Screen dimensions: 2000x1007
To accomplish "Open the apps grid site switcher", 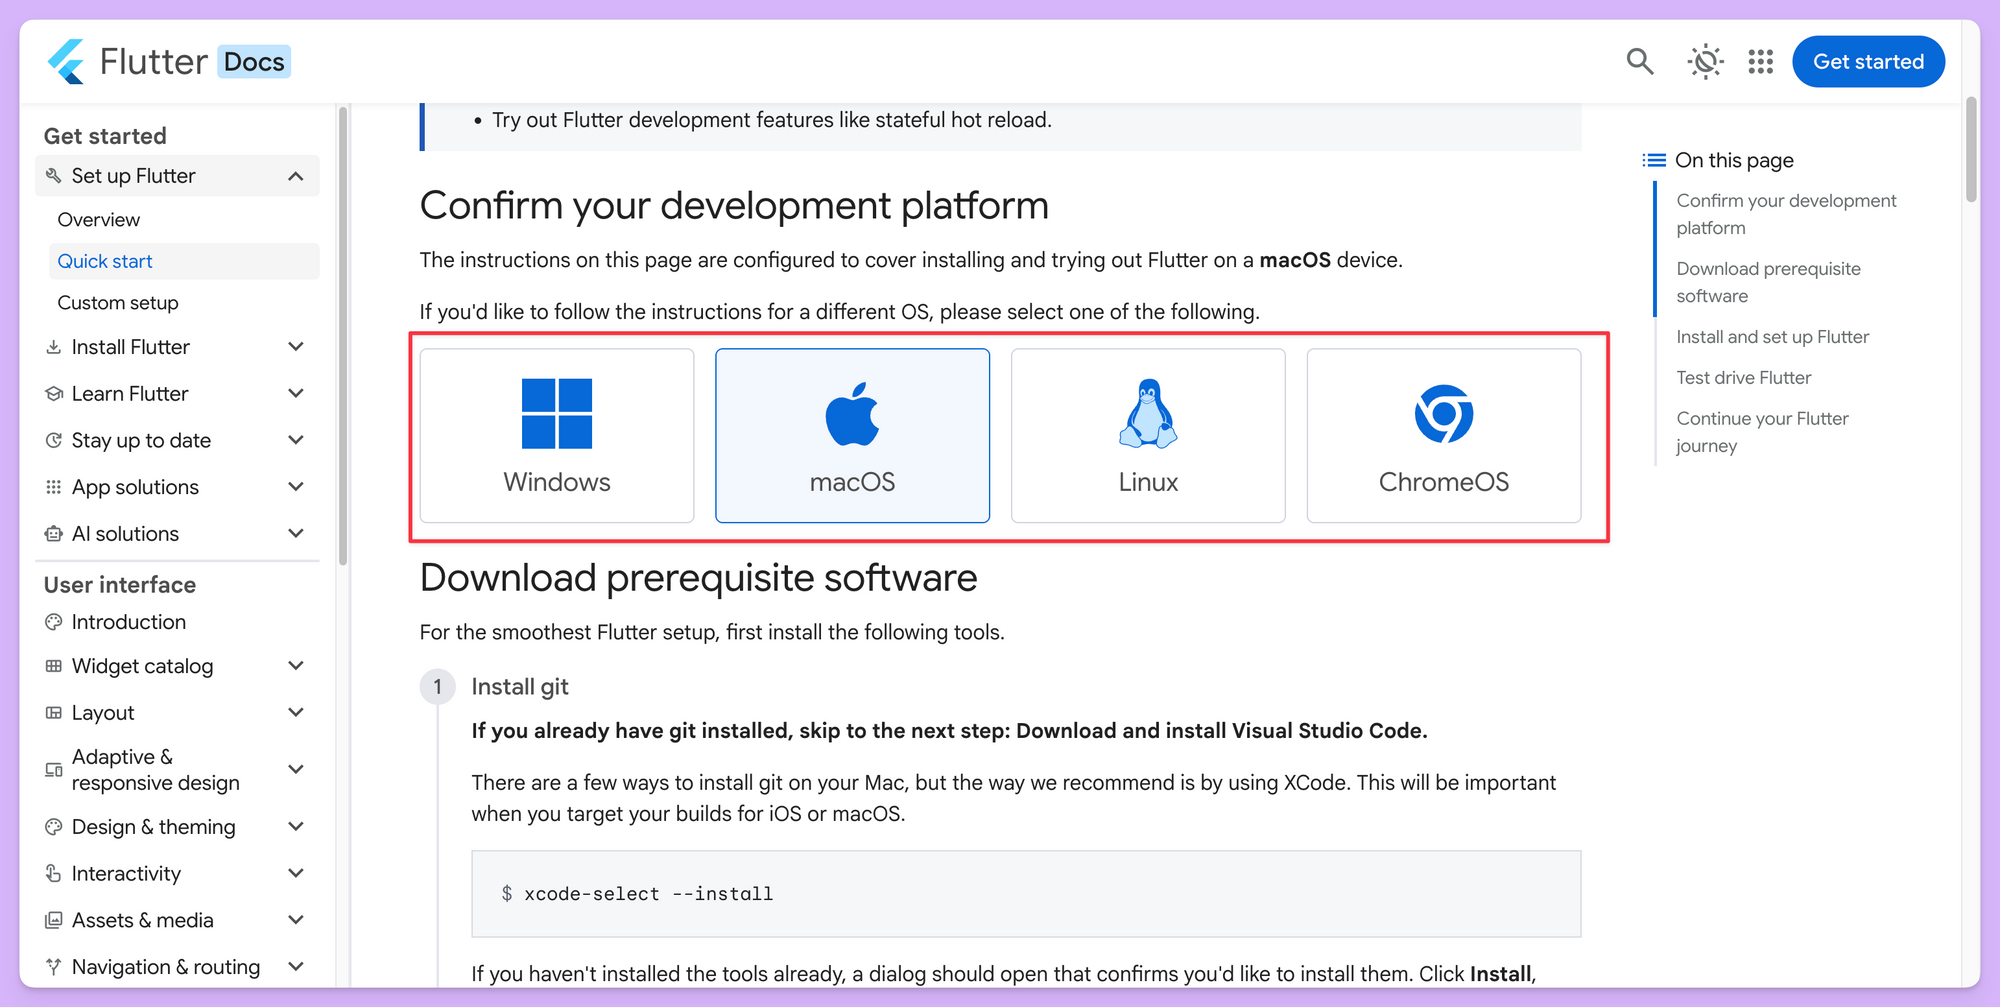I will (1760, 62).
